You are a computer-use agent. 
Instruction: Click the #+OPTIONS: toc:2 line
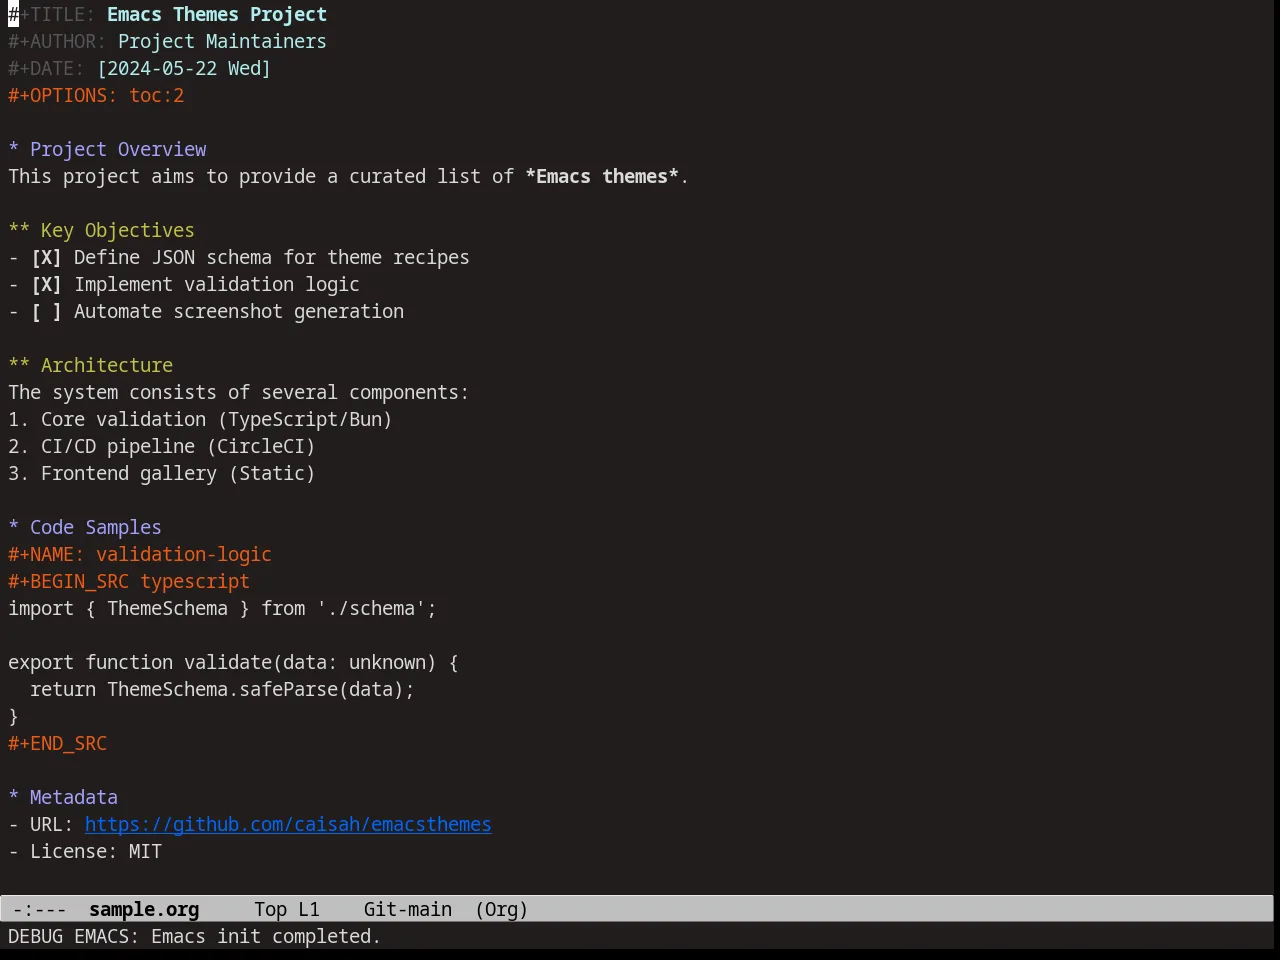(96, 96)
